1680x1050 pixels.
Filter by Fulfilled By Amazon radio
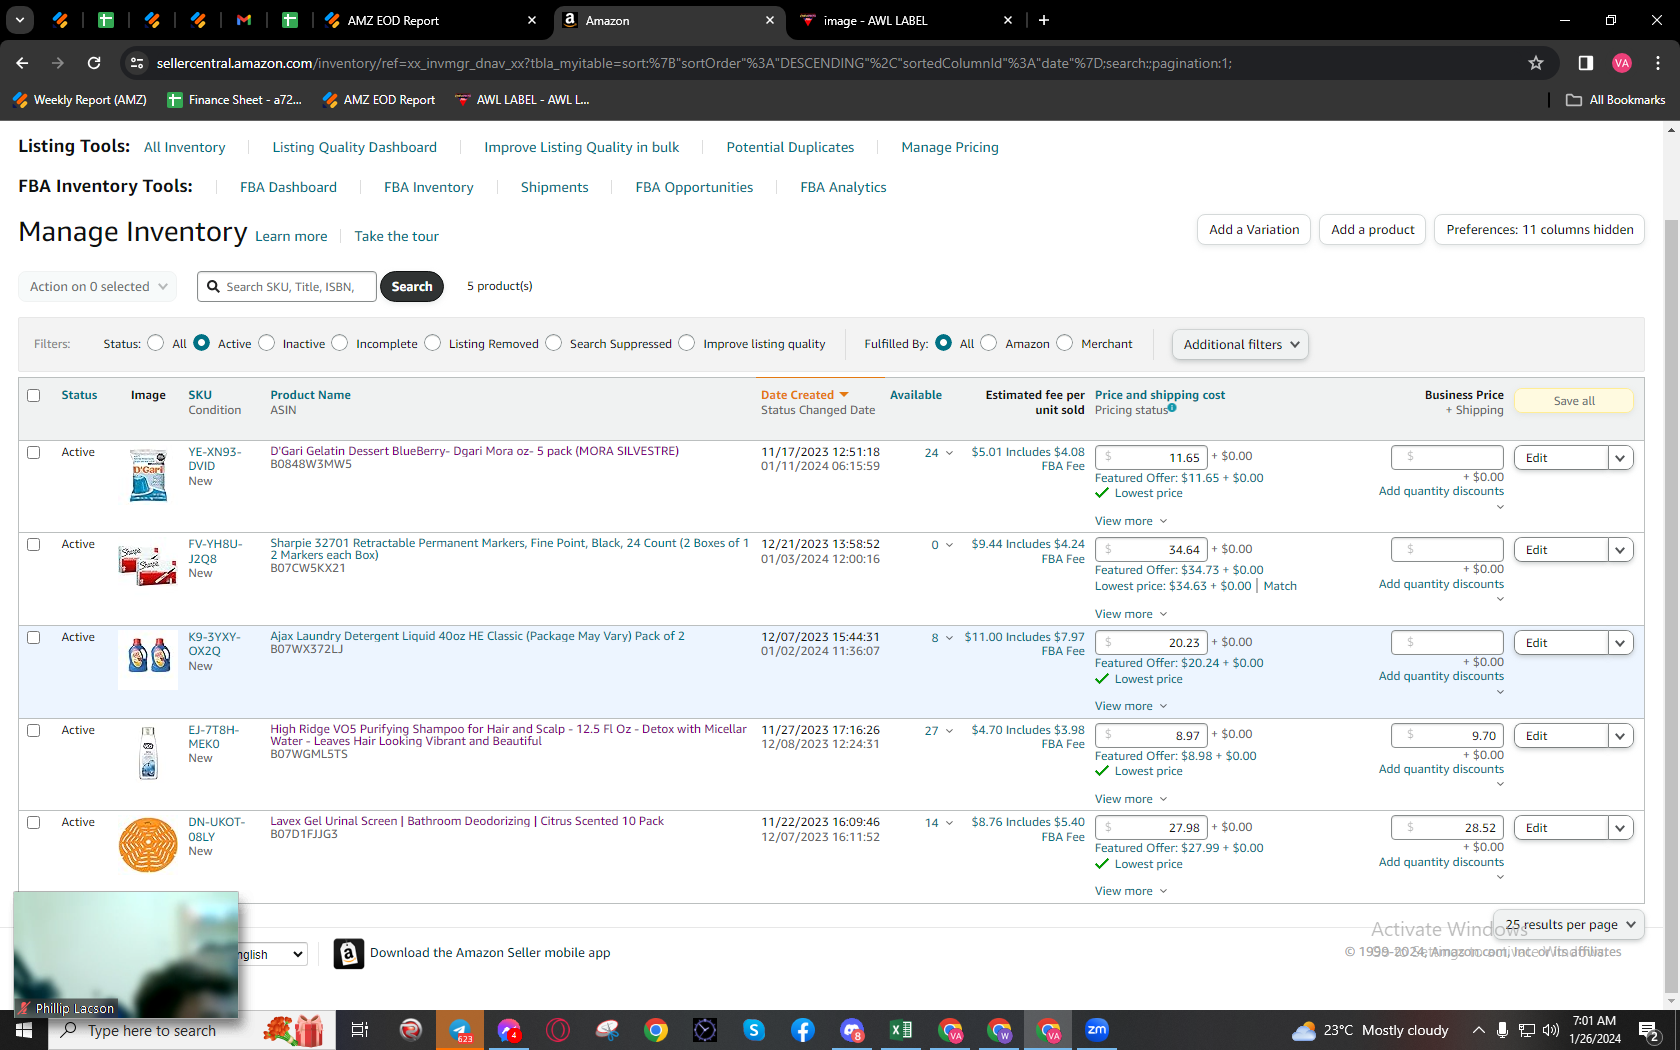[989, 343]
